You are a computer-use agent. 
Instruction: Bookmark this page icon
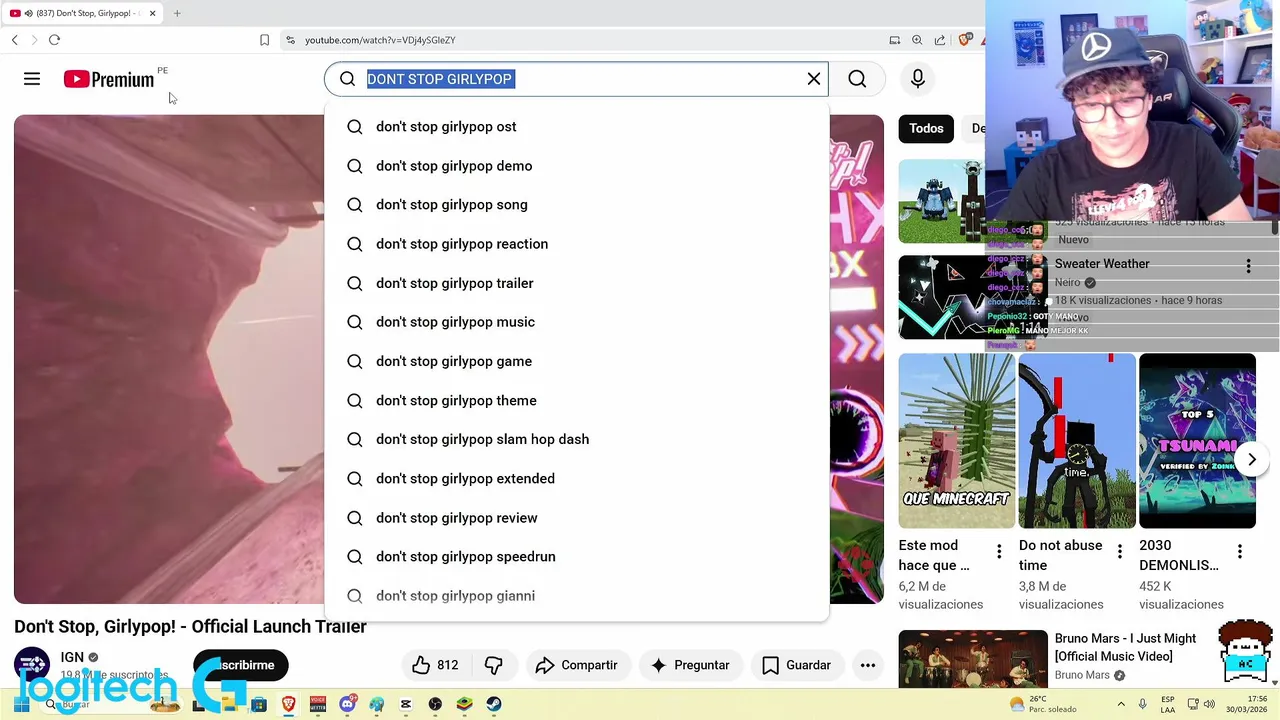264,40
